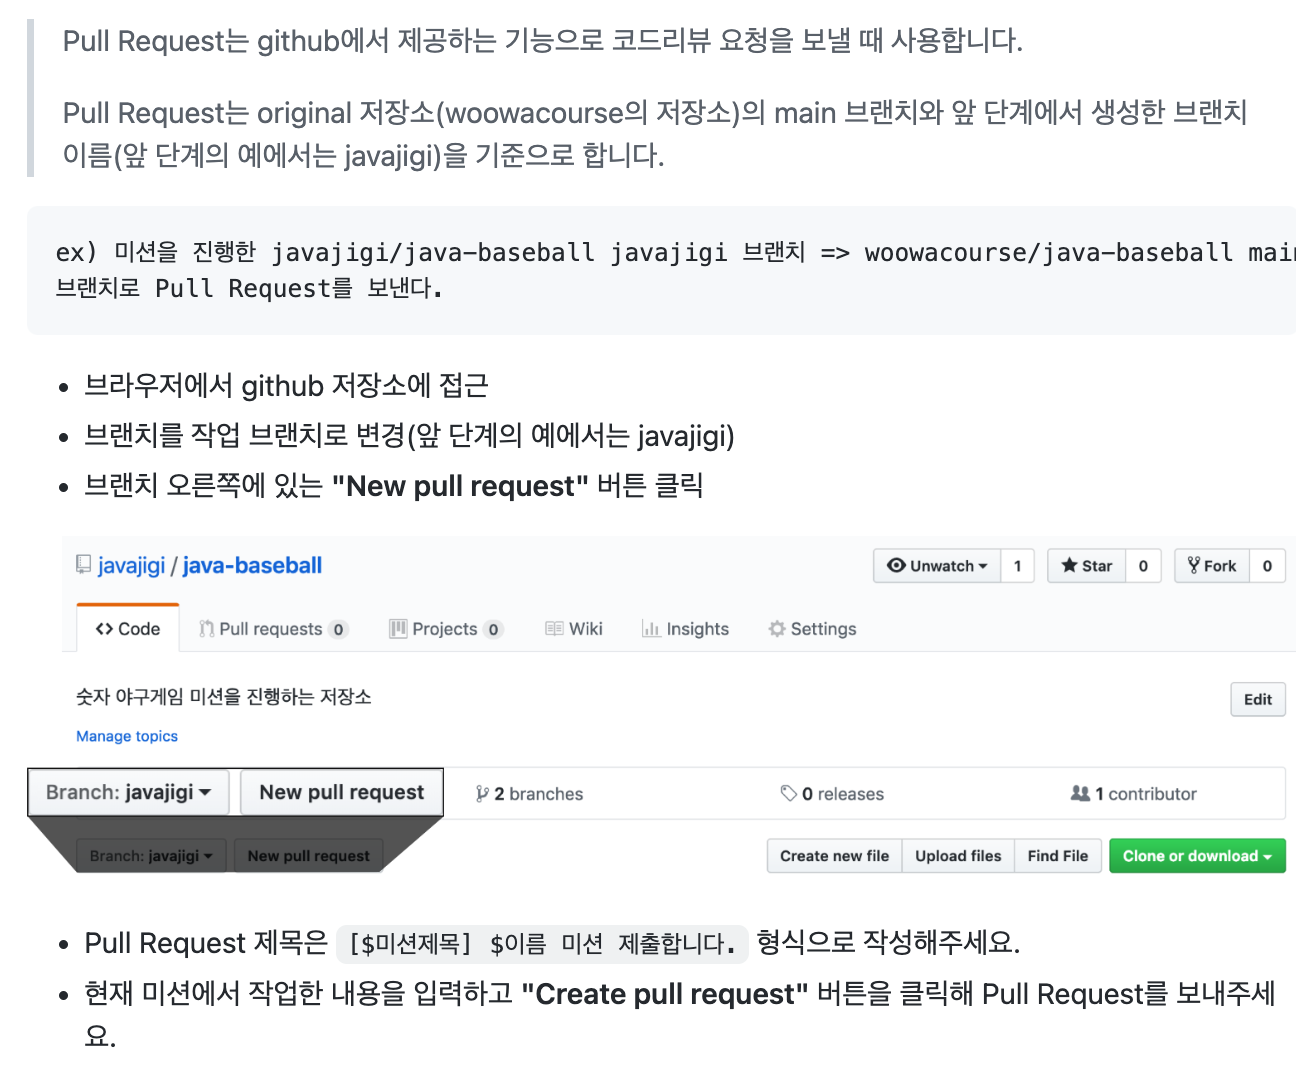Click the watcher count showing 1

coord(1018,566)
